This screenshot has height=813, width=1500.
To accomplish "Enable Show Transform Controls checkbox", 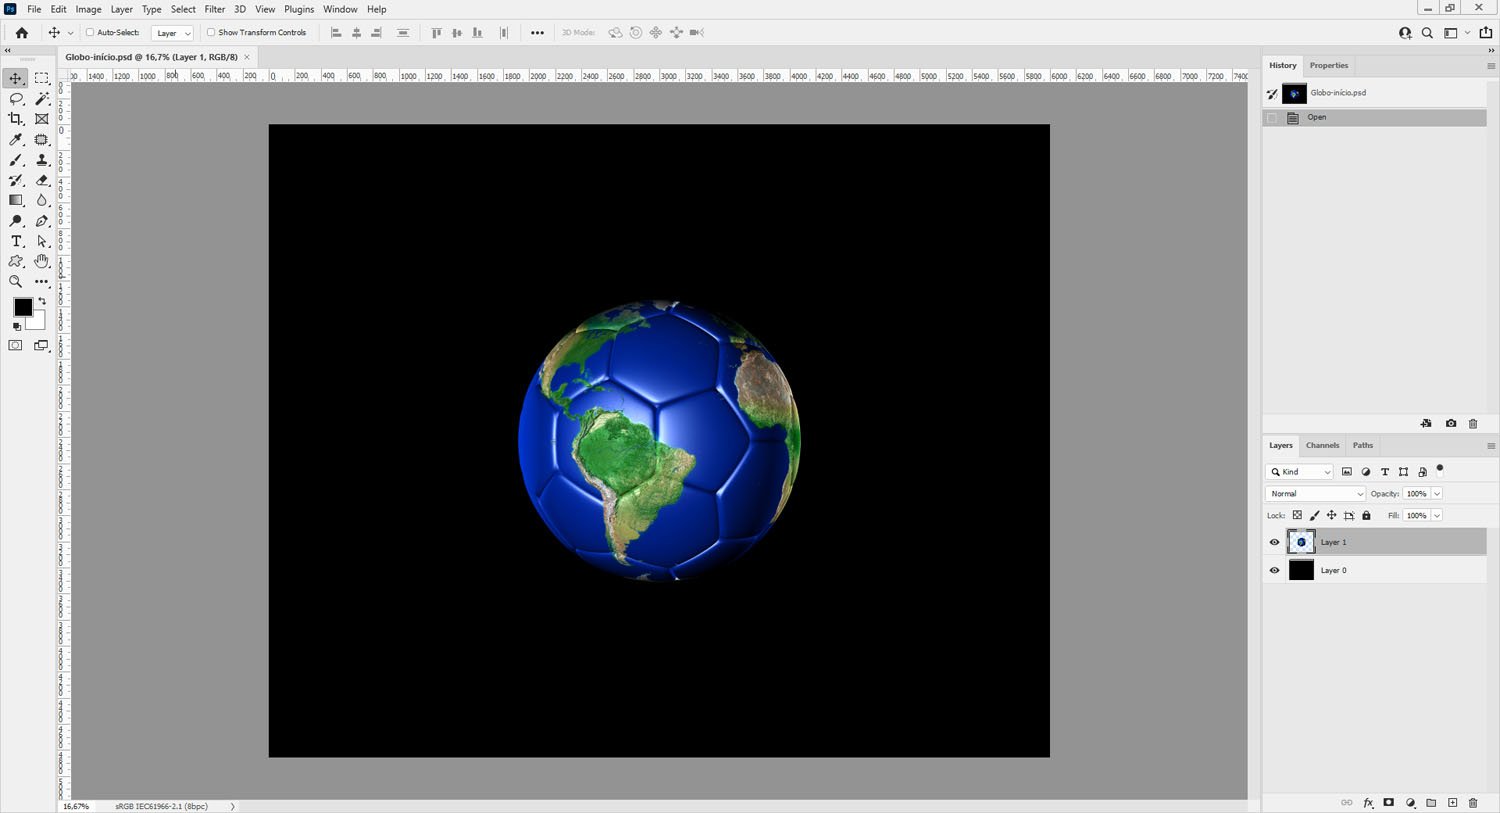I will click(x=211, y=33).
